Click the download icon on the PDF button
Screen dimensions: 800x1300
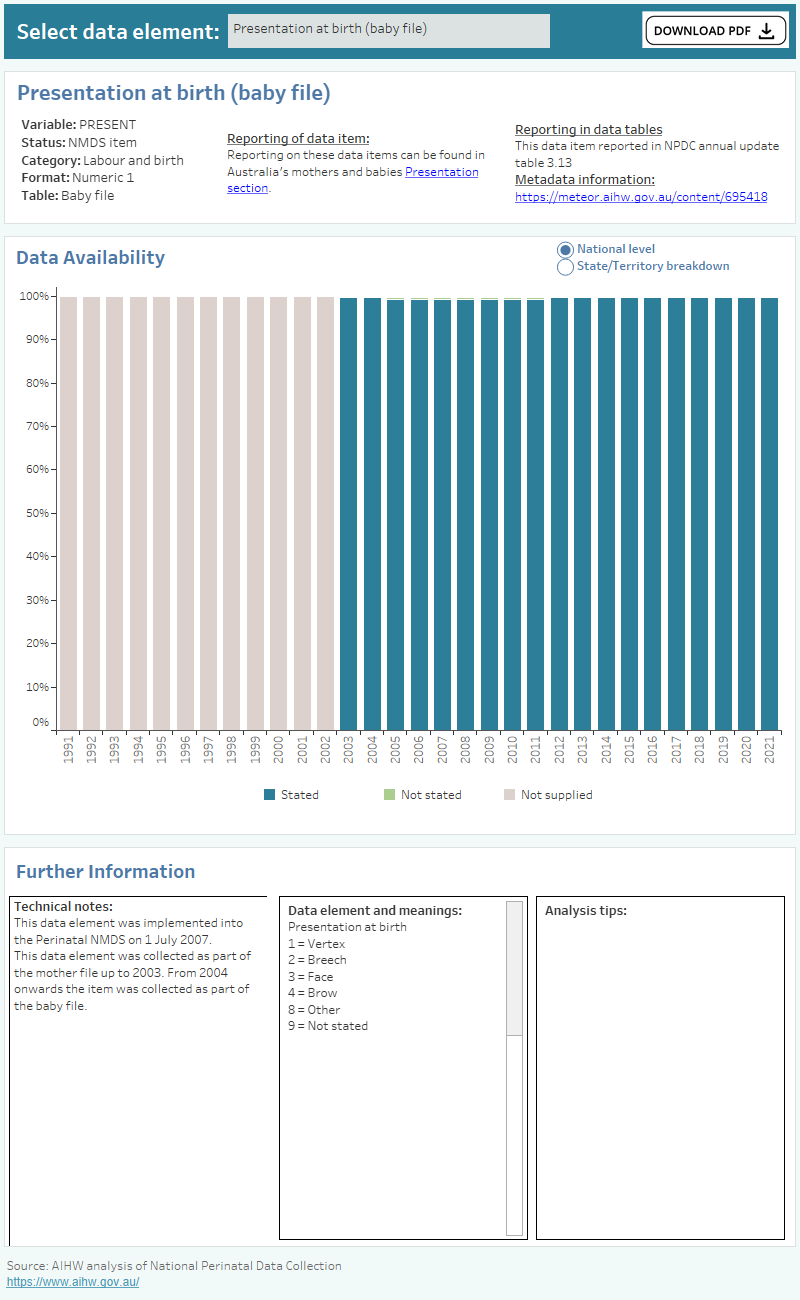[x=767, y=31]
